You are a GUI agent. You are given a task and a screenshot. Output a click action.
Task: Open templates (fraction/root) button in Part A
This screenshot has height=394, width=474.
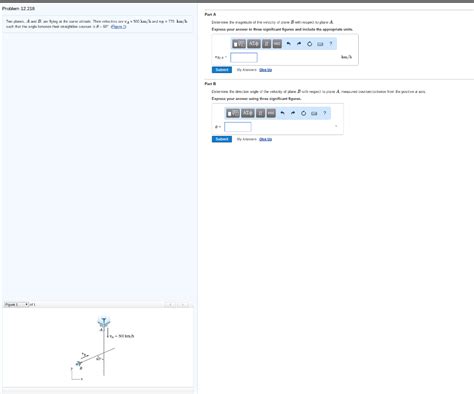(x=239, y=44)
